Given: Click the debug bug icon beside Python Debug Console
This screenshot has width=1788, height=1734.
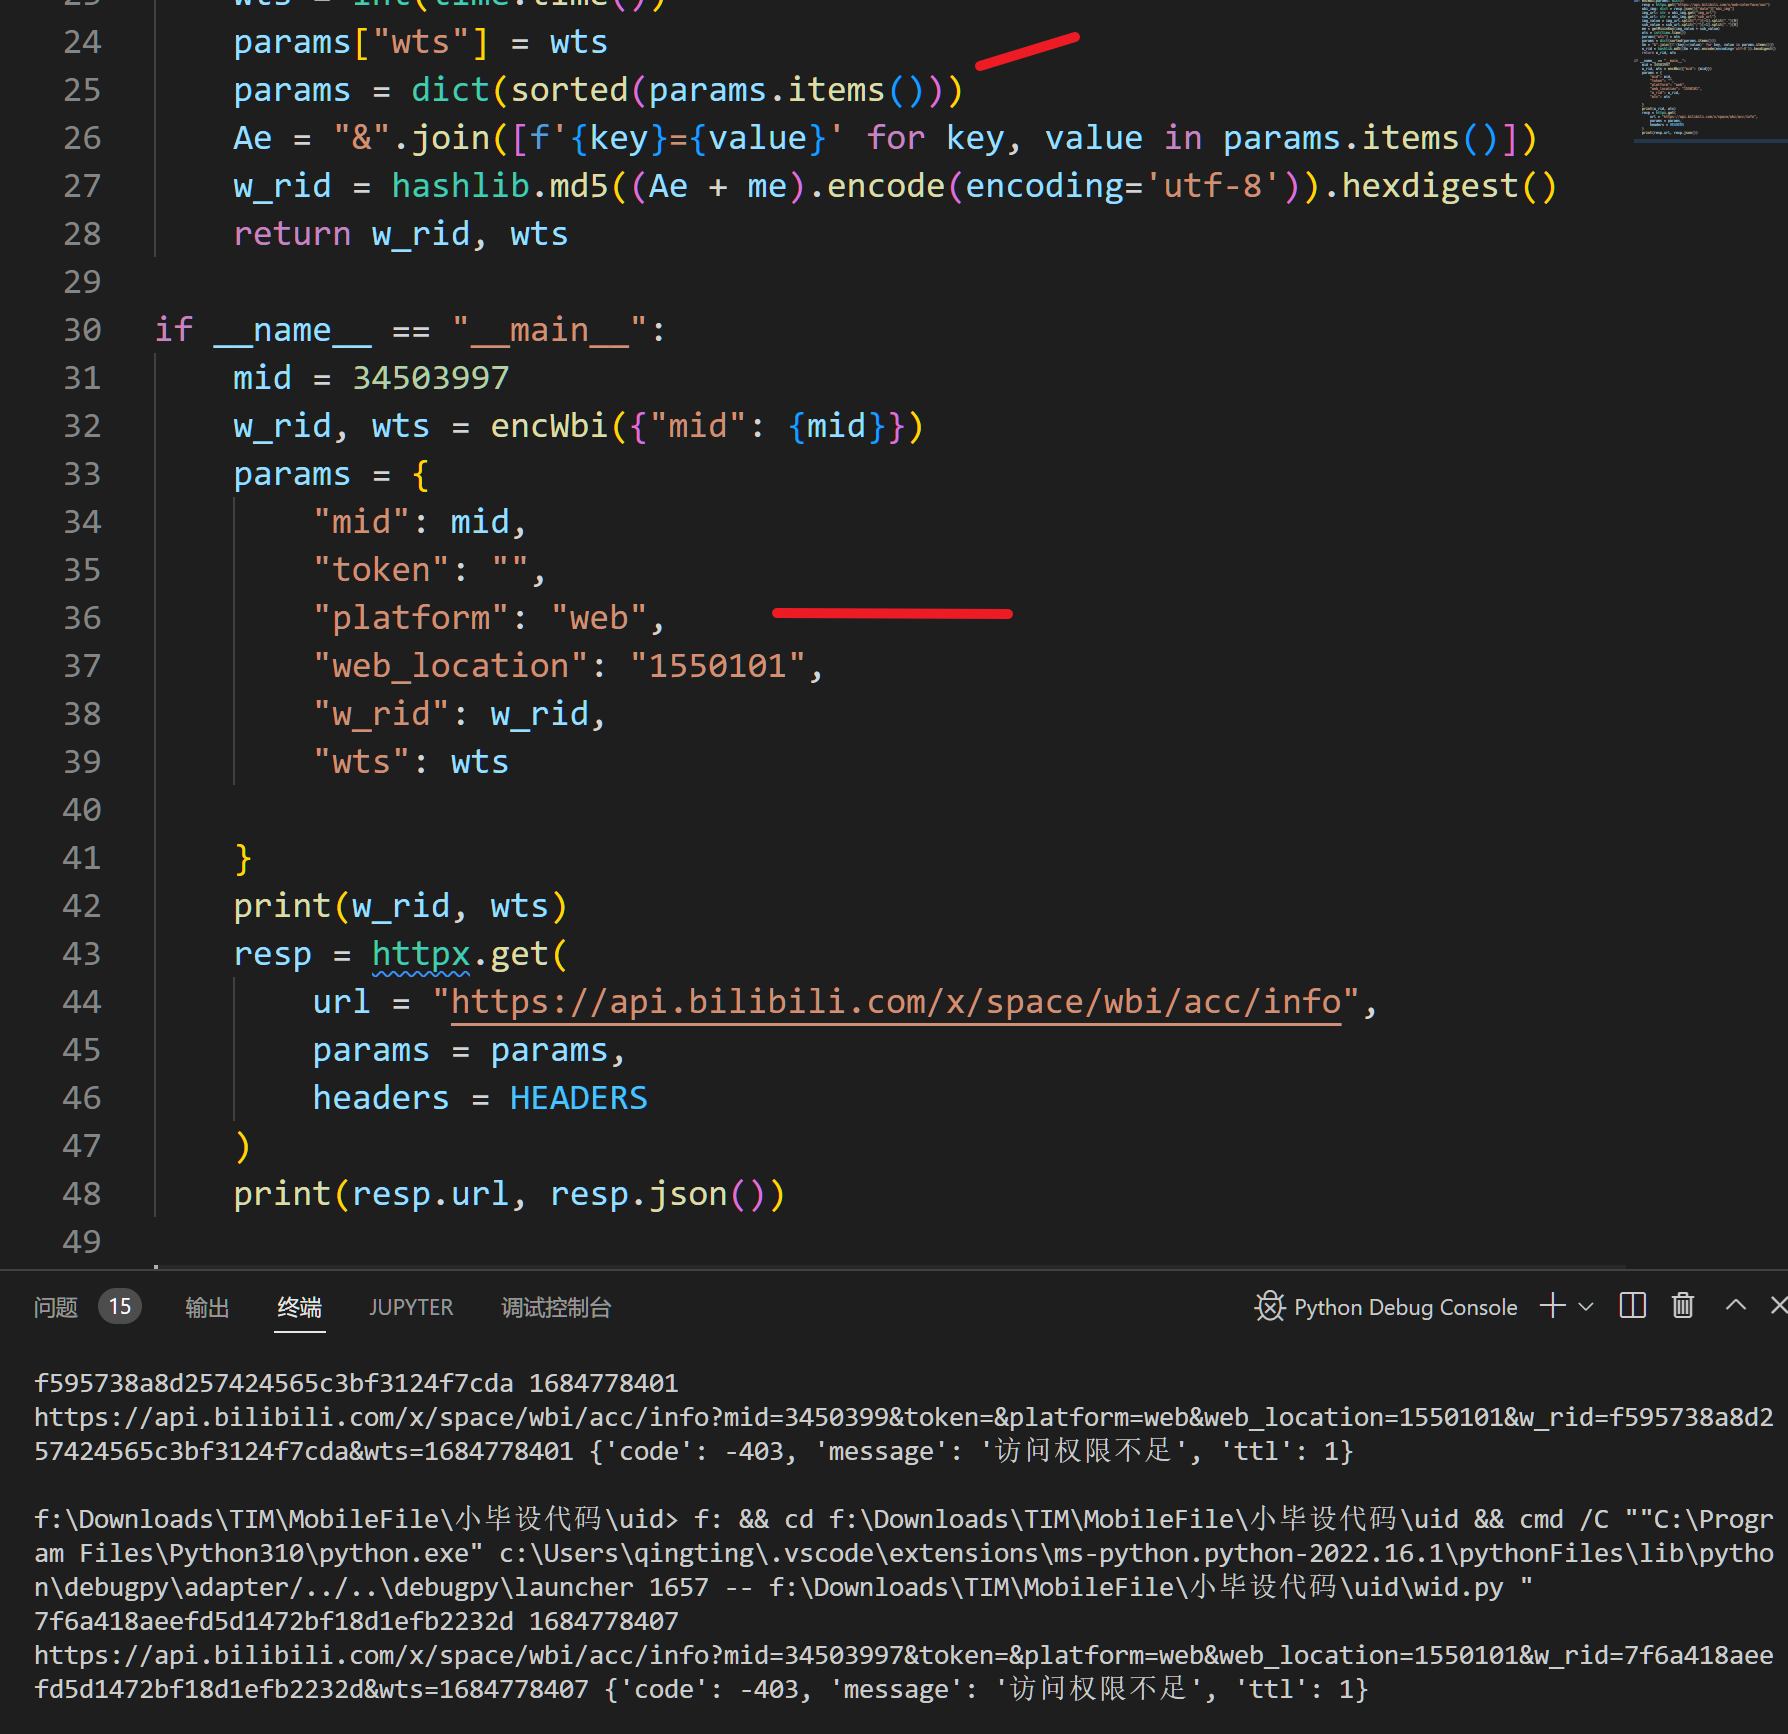Looking at the screenshot, I should coord(1268,1306).
